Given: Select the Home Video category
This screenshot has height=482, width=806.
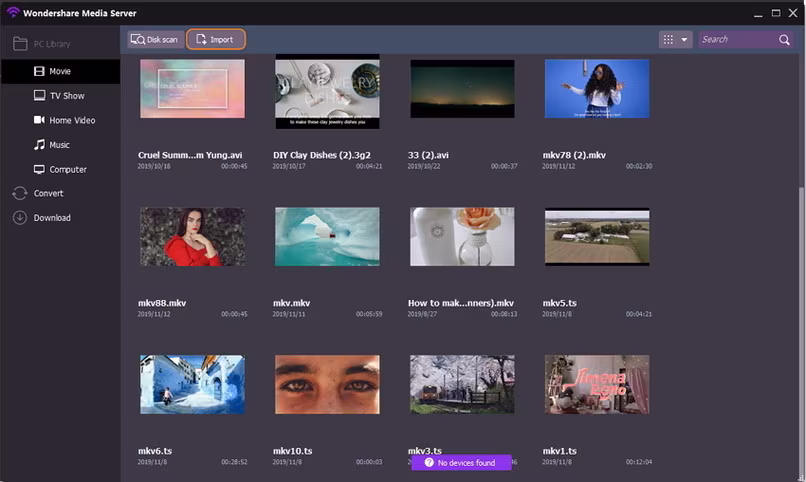Looking at the screenshot, I should pos(61,120).
